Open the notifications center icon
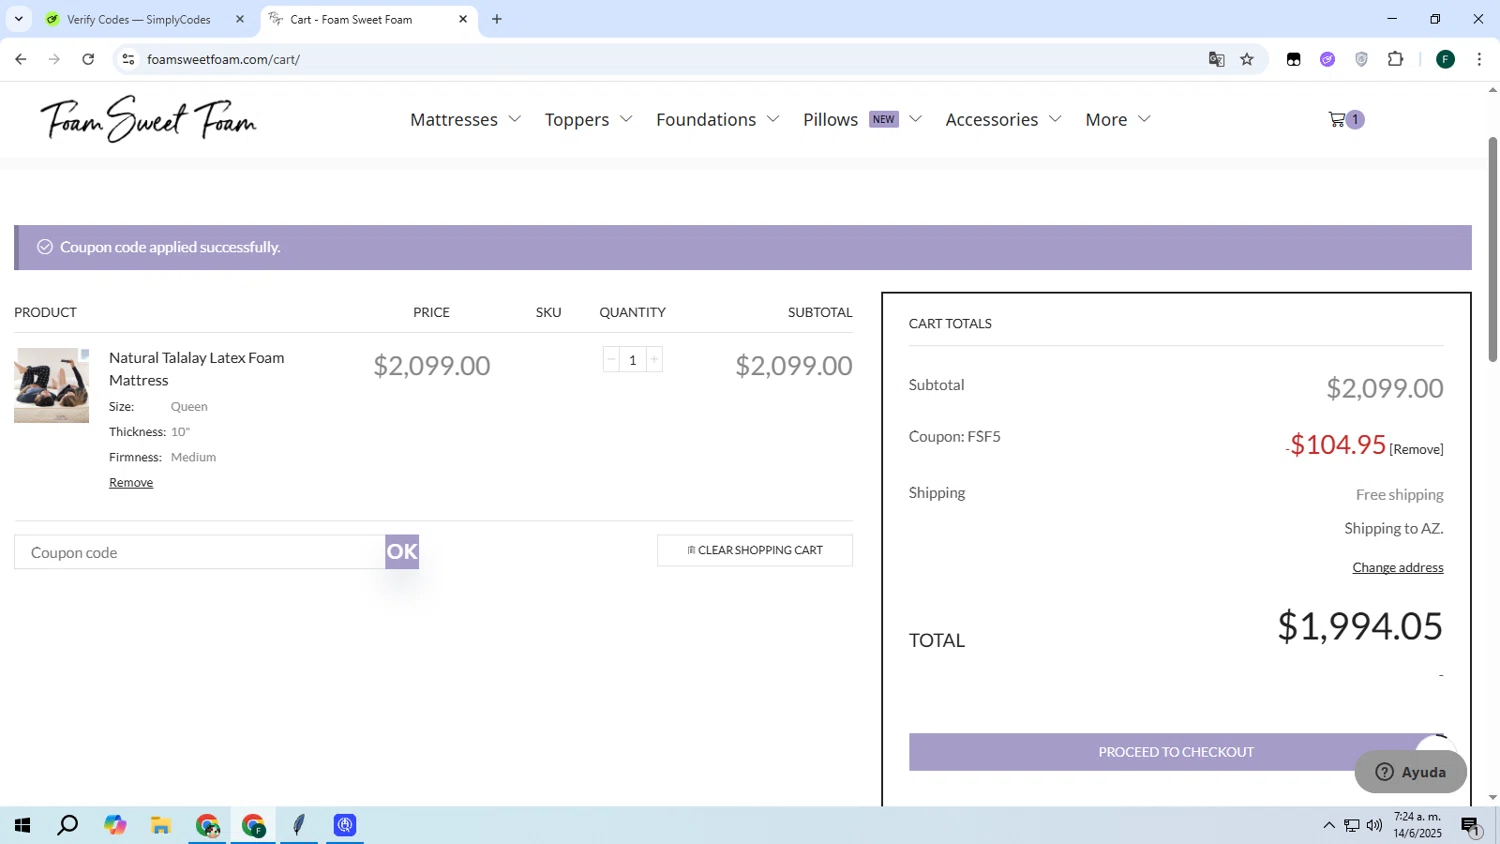This screenshot has width=1500, height=844. 1471,826
